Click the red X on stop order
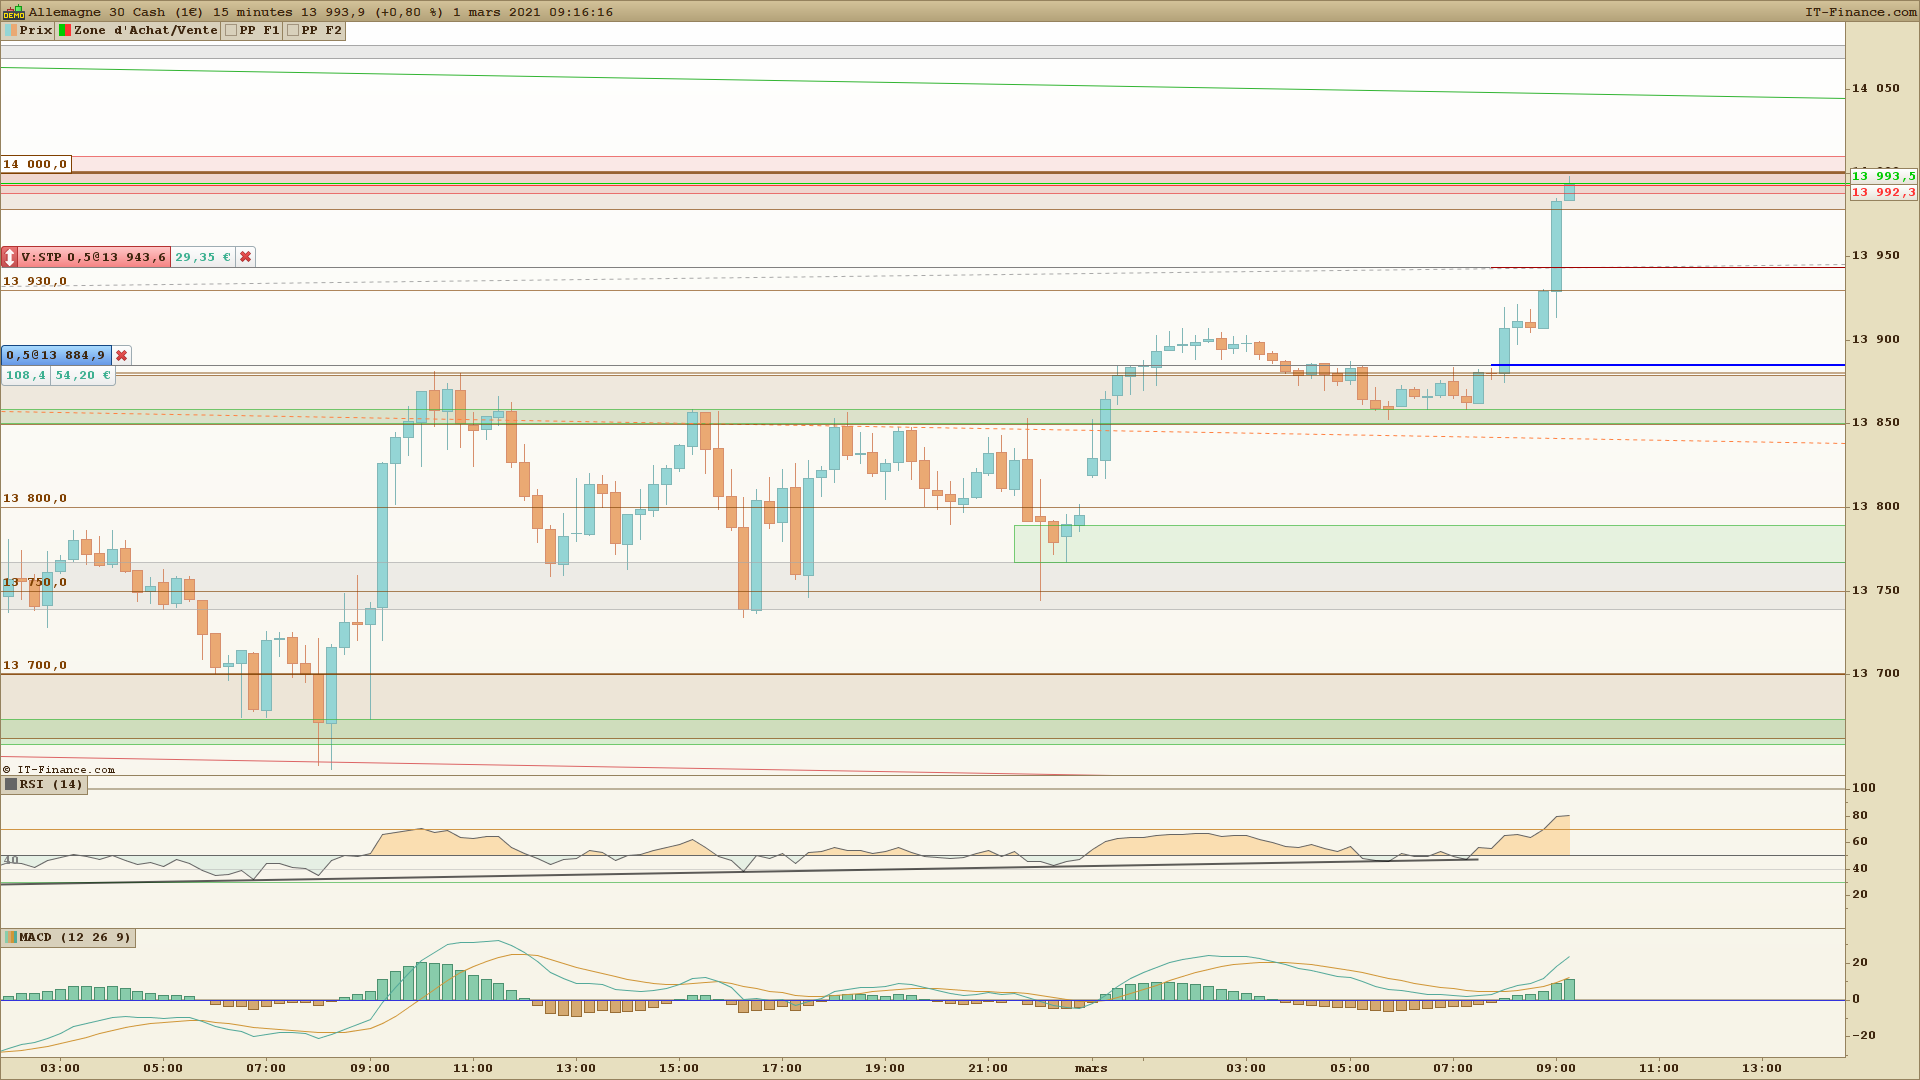The image size is (1920, 1080). 245,257
